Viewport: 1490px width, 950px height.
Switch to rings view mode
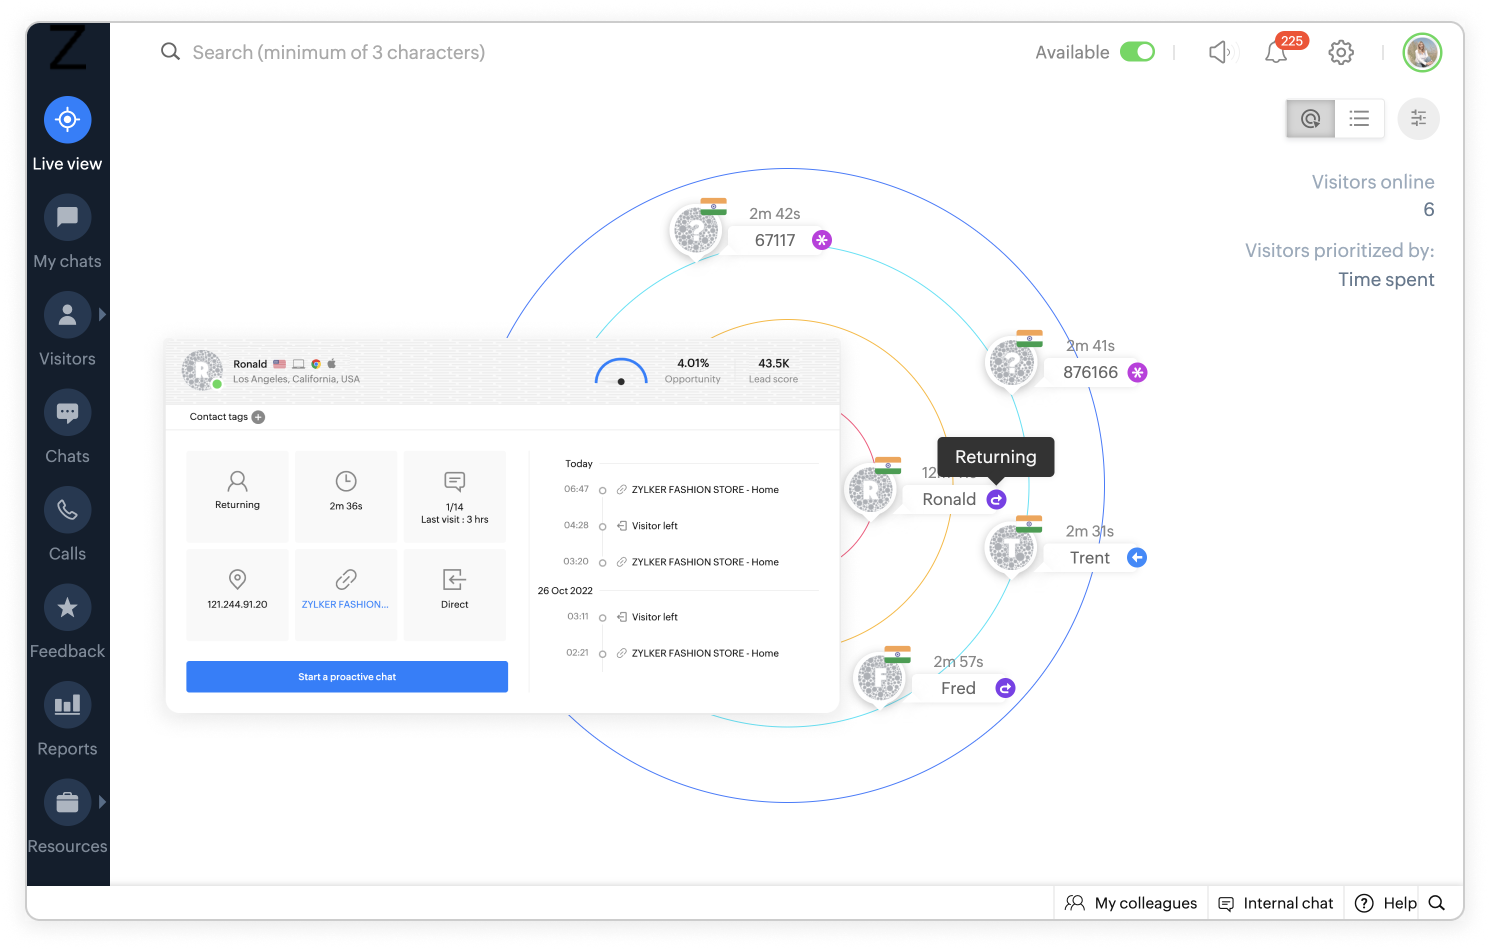tap(1310, 119)
